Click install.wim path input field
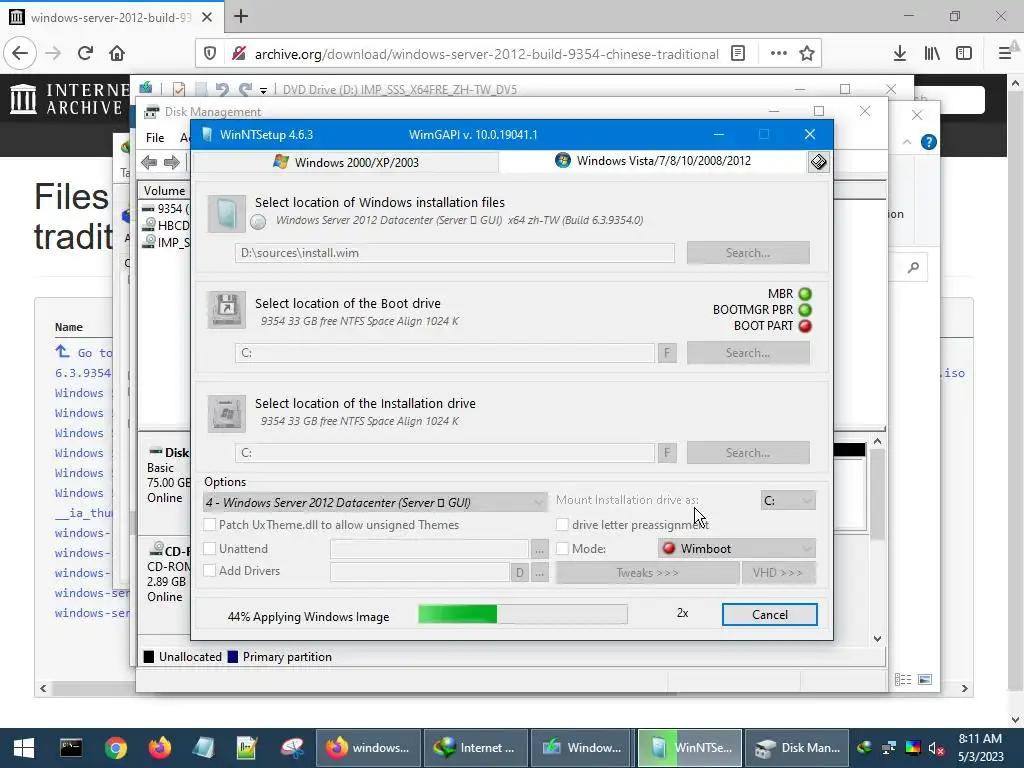Viewport: 1024px width, 768px height. coord(455,253)
